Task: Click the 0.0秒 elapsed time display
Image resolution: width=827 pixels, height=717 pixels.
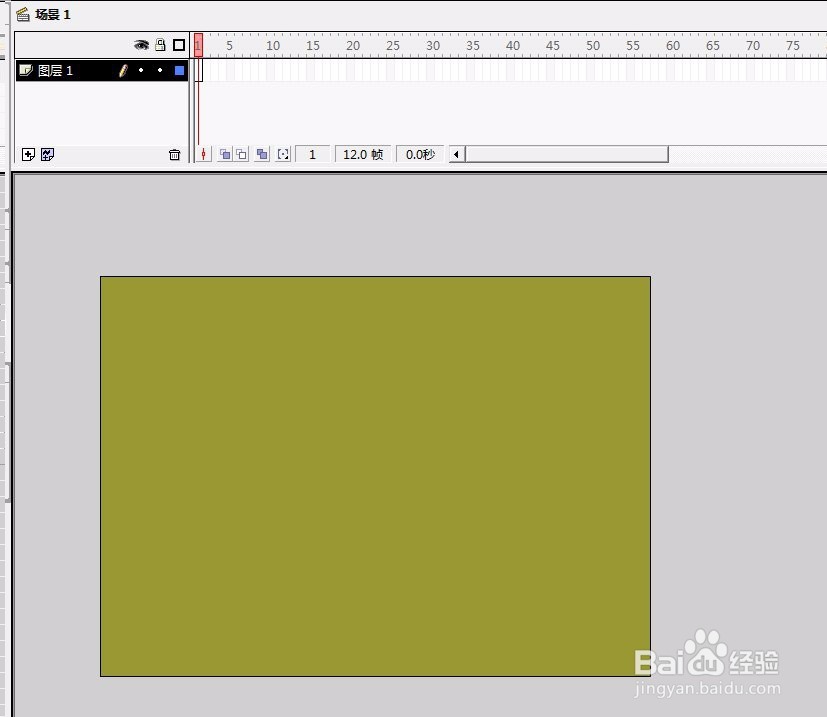Action: (x=420, y=155)
